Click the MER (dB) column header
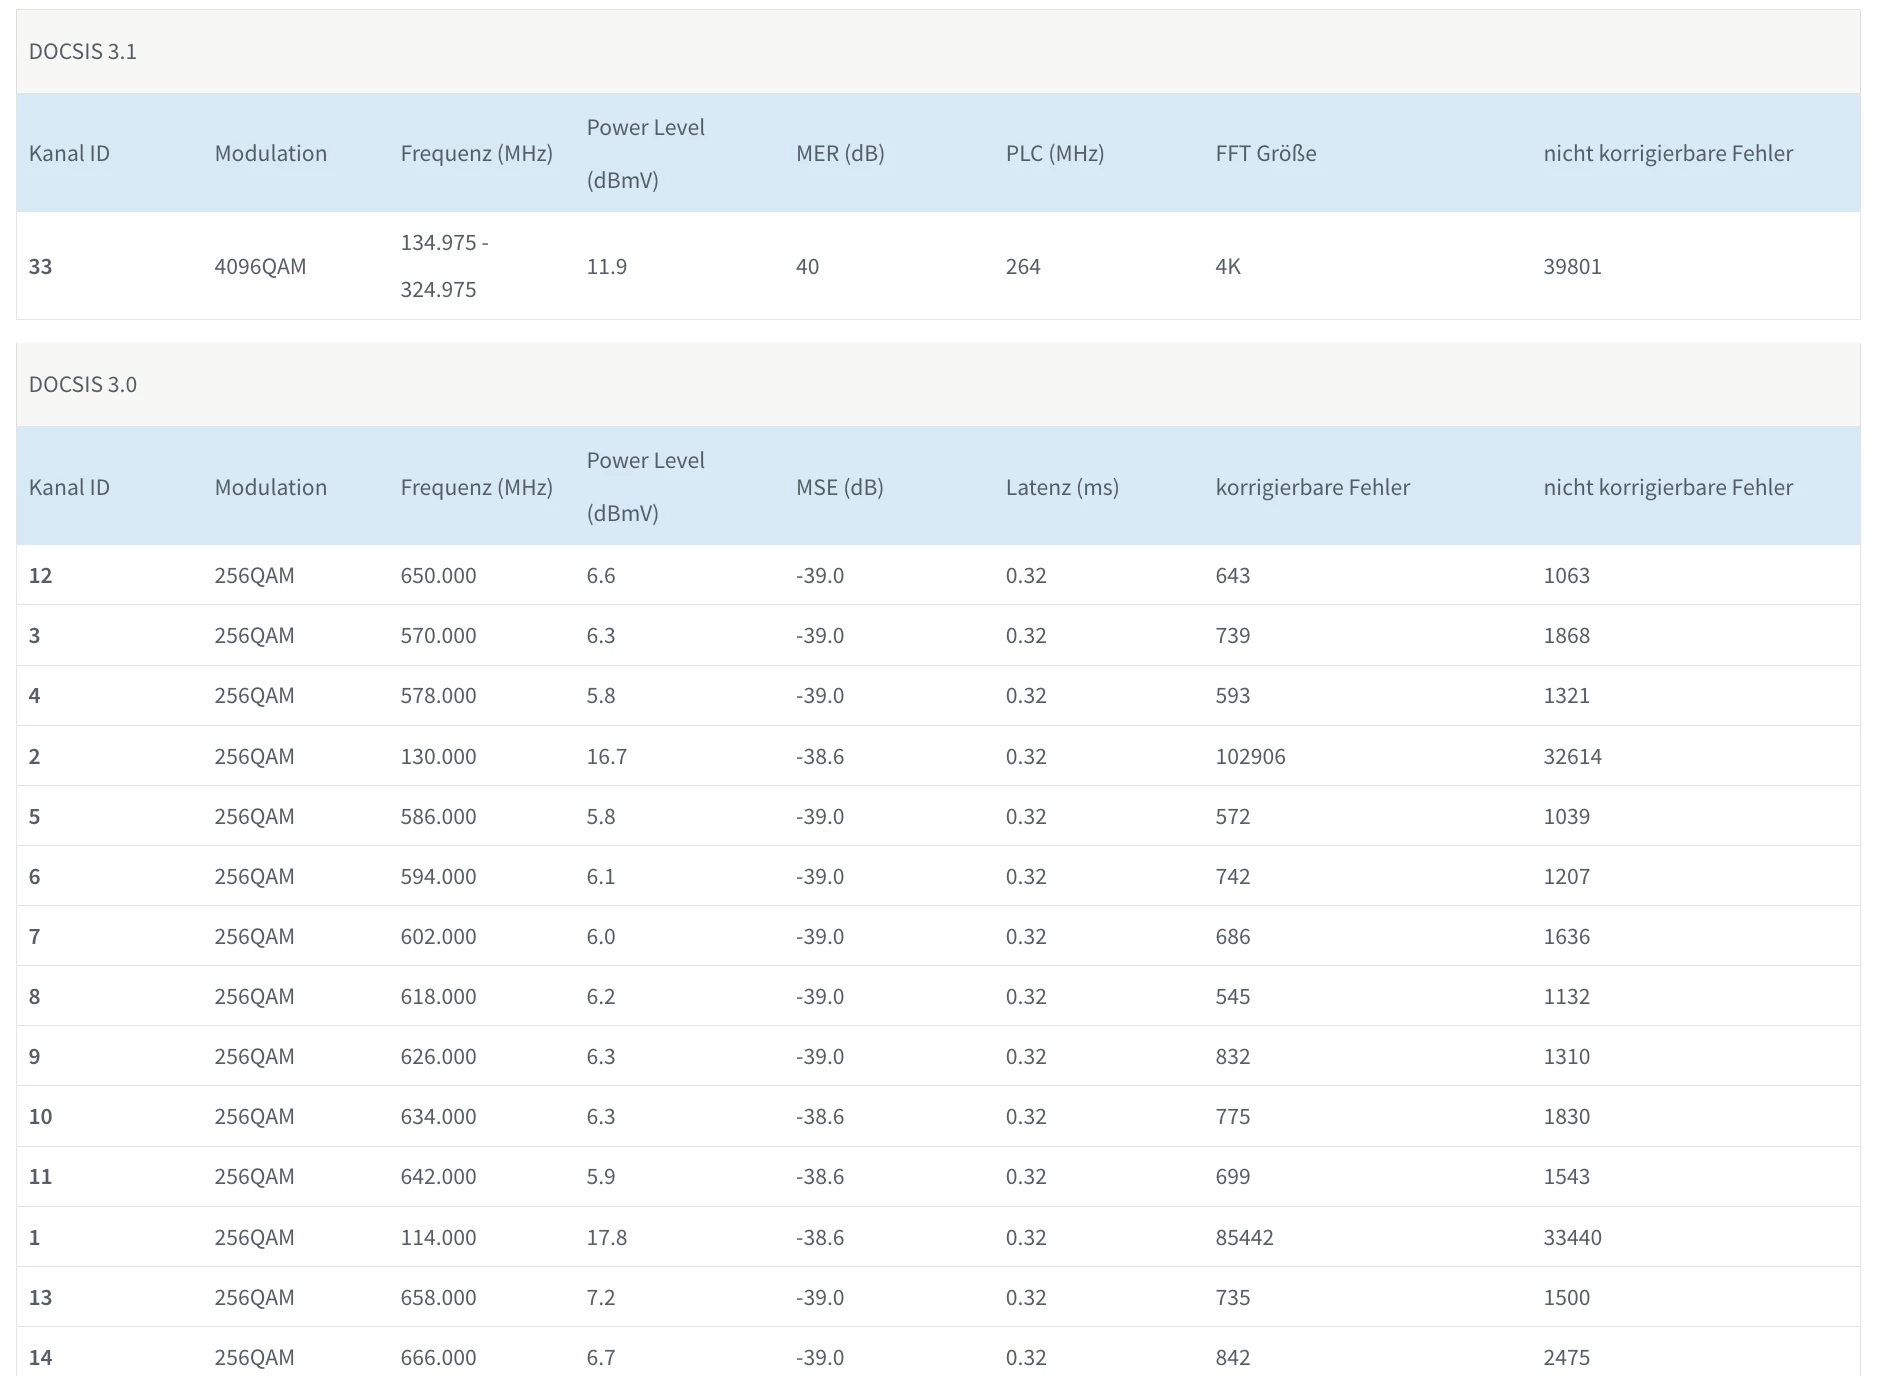Viewport: 1884px width, 1376px height. pos(840,154)
